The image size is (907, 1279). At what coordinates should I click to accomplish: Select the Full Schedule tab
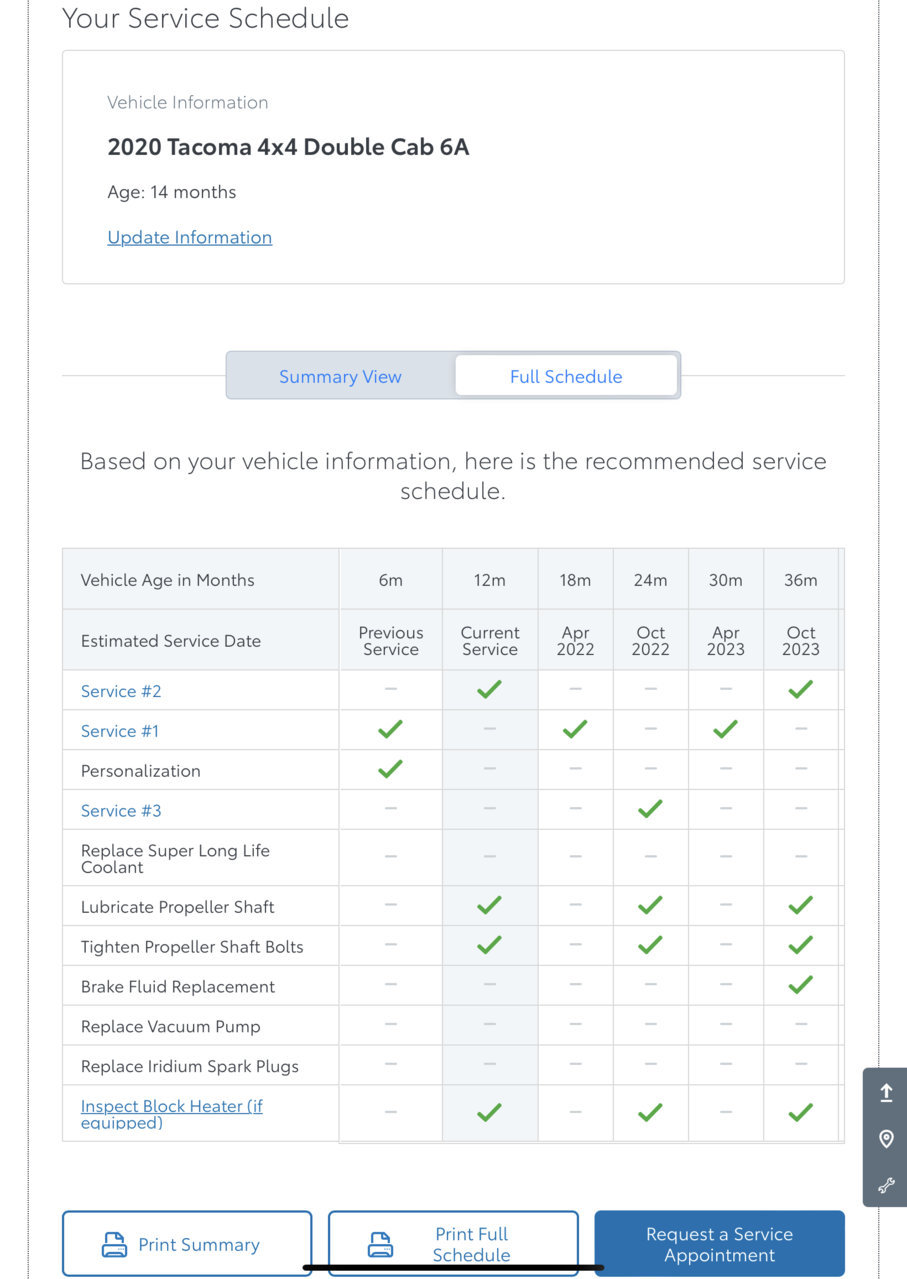566,376
